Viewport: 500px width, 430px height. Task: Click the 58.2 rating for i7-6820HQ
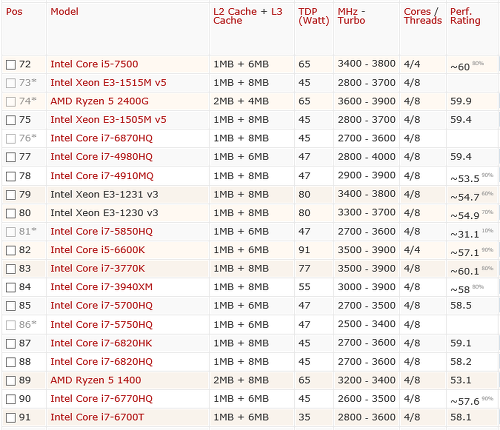[461, 362]
